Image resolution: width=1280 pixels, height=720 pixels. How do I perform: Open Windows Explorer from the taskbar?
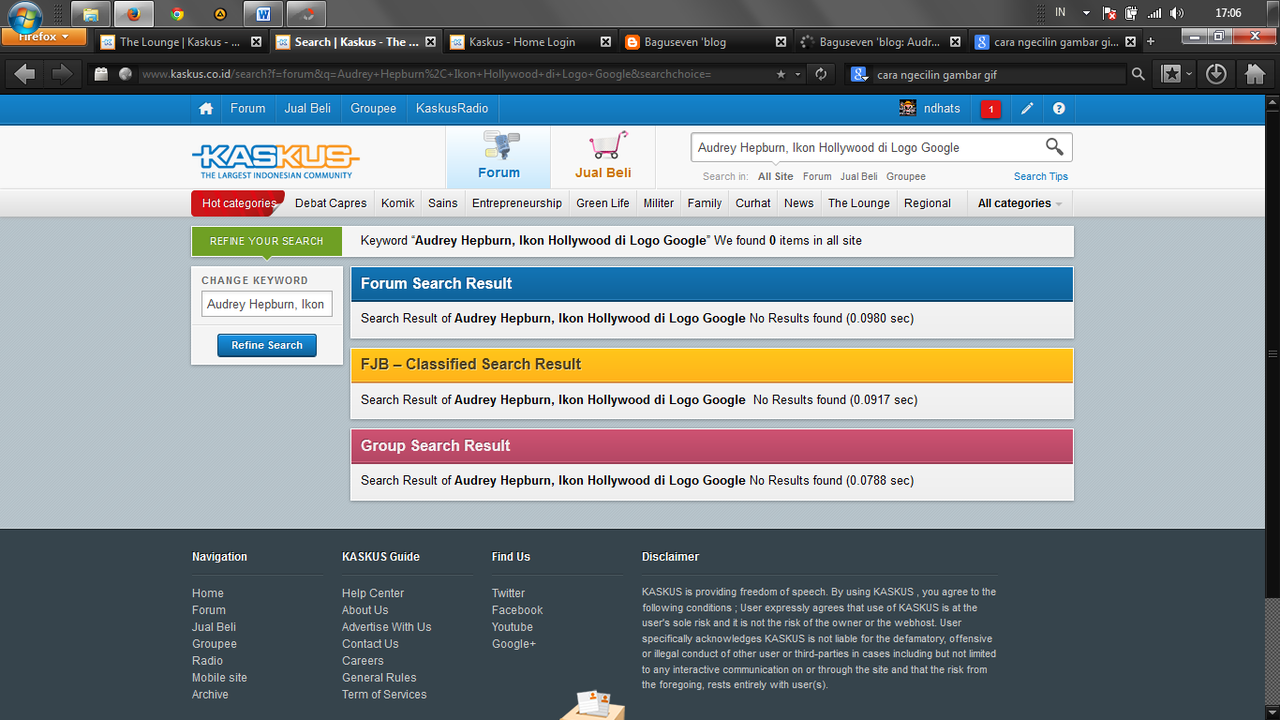(x=90, y=14)
